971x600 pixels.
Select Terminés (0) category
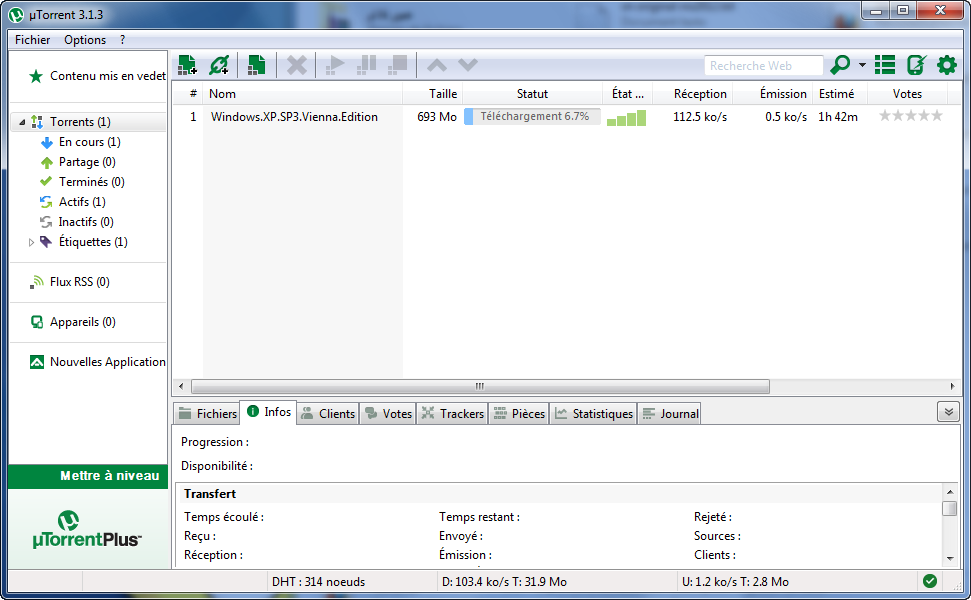91,181
